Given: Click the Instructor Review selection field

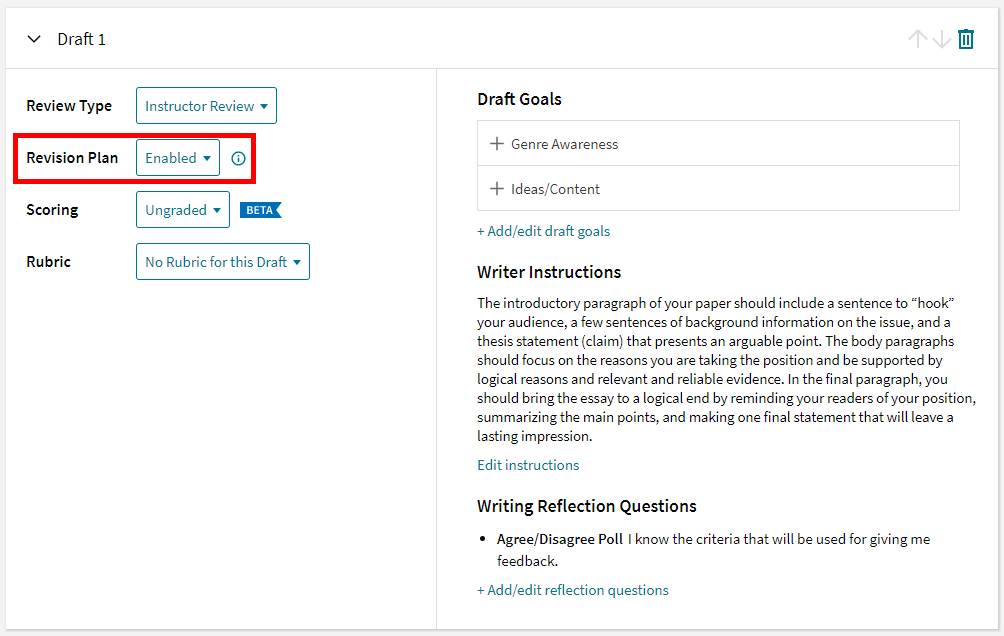Looking at the screenshot, I should pyautogui.click(x=206, y=105).
